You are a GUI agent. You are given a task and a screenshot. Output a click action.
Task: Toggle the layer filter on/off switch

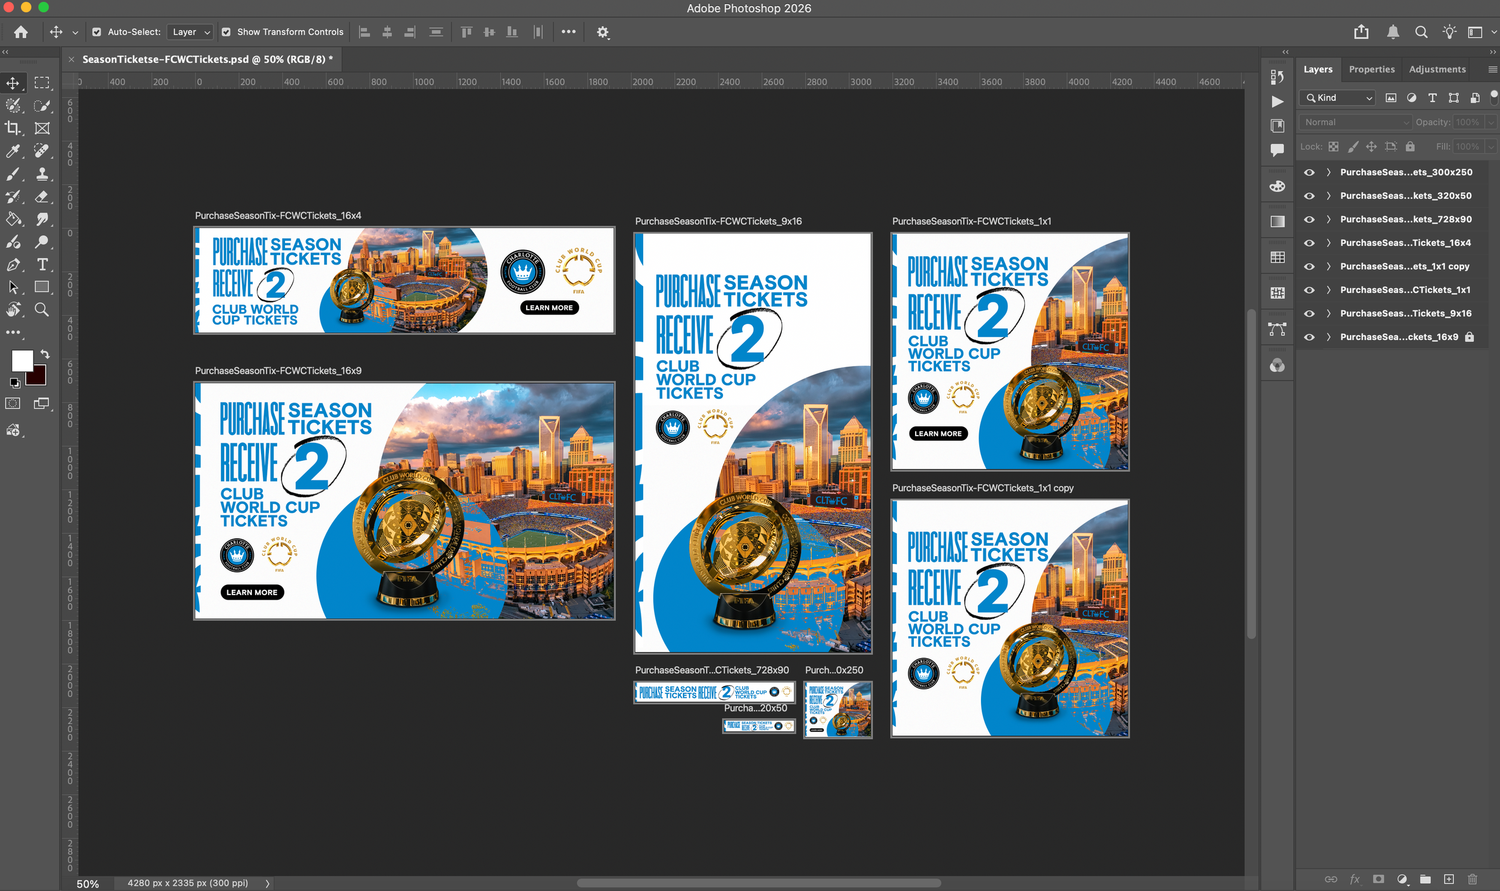1494,96
